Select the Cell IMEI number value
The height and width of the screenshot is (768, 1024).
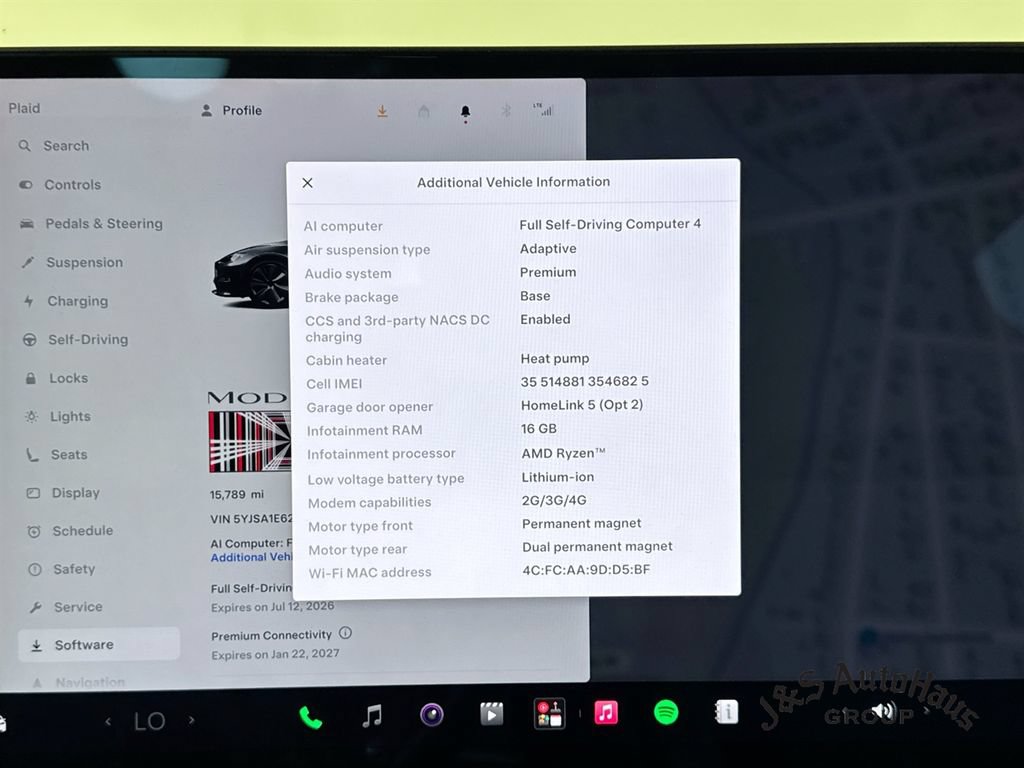[584, 381]
